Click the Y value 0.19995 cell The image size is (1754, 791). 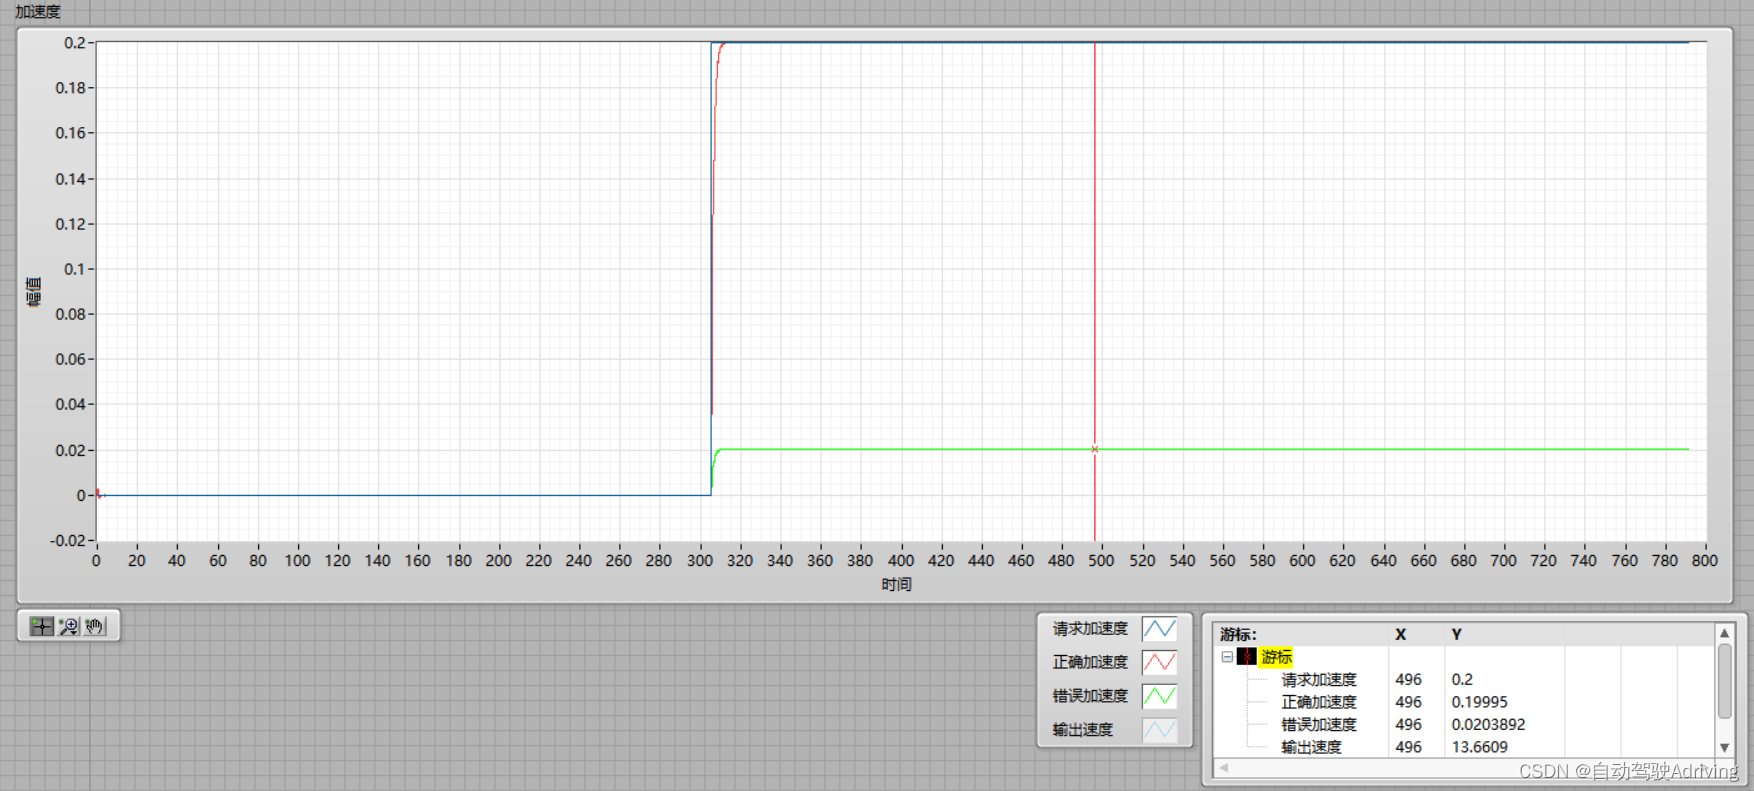[x=1479, y=702]
